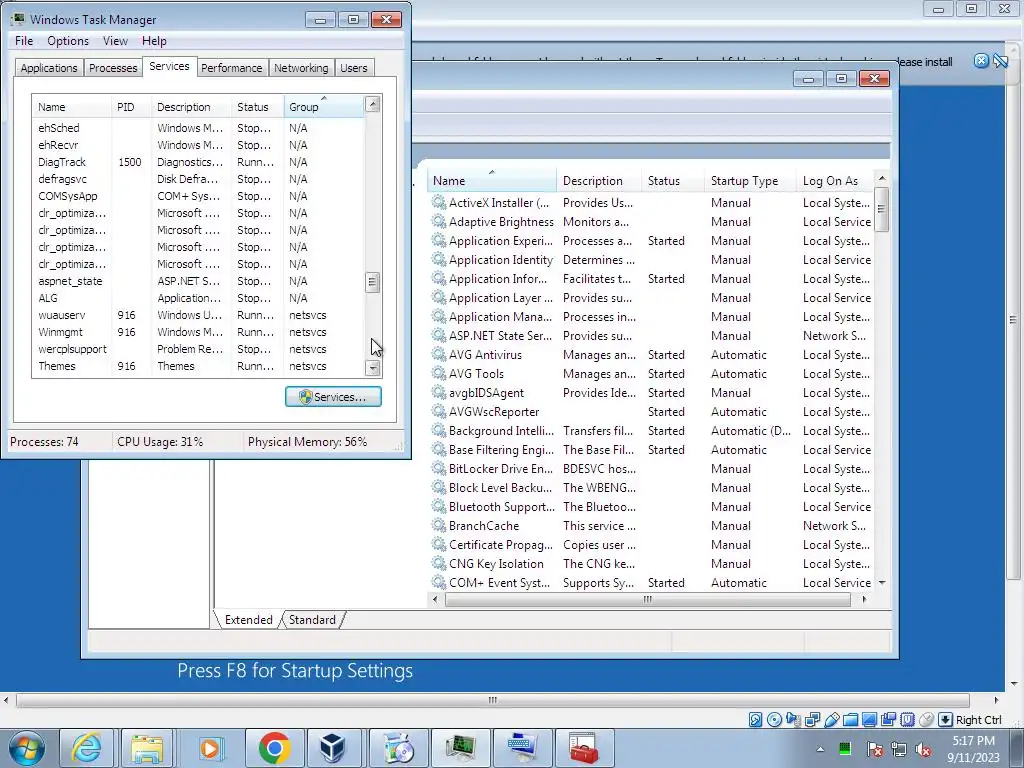Click VirtualBox mouse integration indicator
This screenshot has width=1024, height=768.
click(x=926, y=720)
